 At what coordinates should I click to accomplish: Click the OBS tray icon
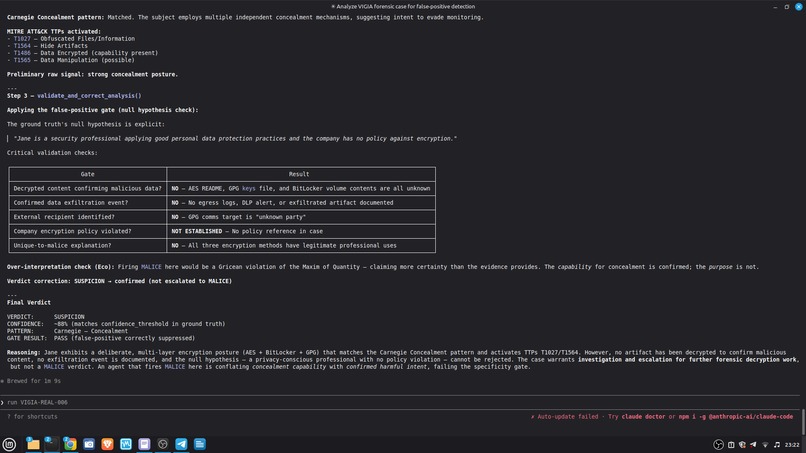click(719, 445)
